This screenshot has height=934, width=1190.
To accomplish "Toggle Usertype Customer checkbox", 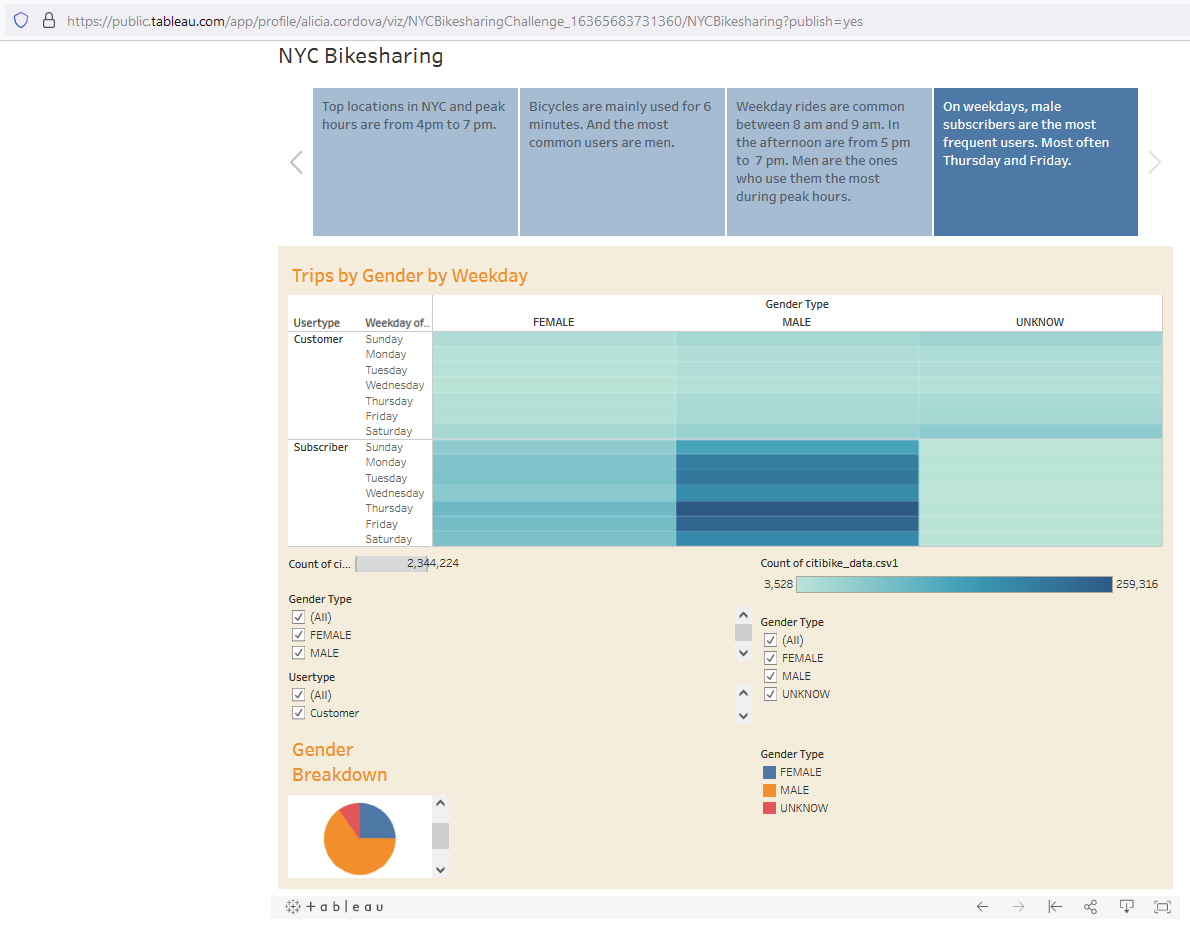I will click(x=298, y=713).
